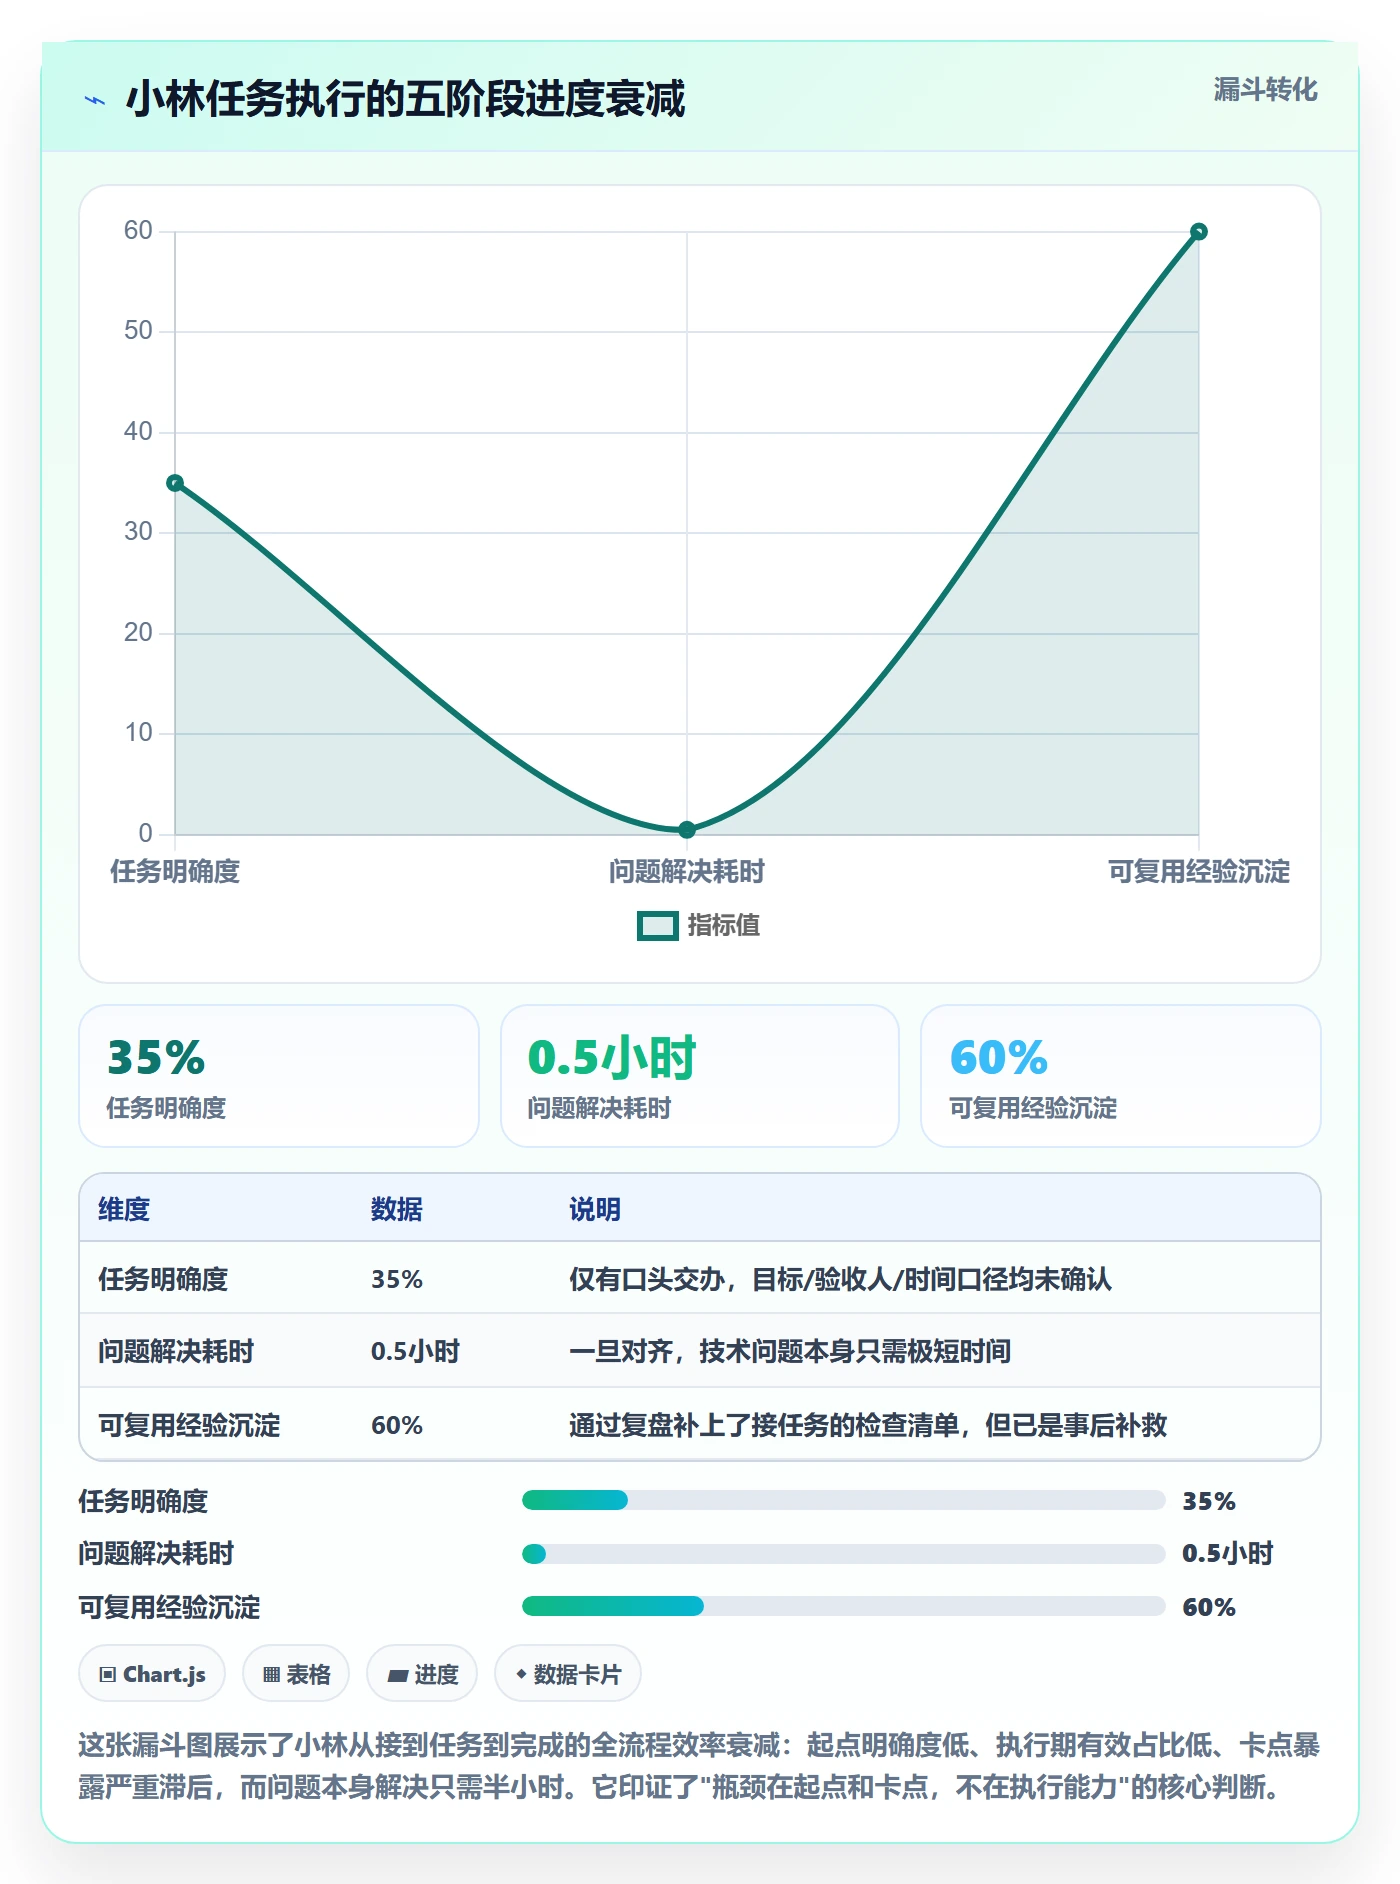Click the 0.5小时 cell in the table
1400x1884 pixels.
point(415,1352)
